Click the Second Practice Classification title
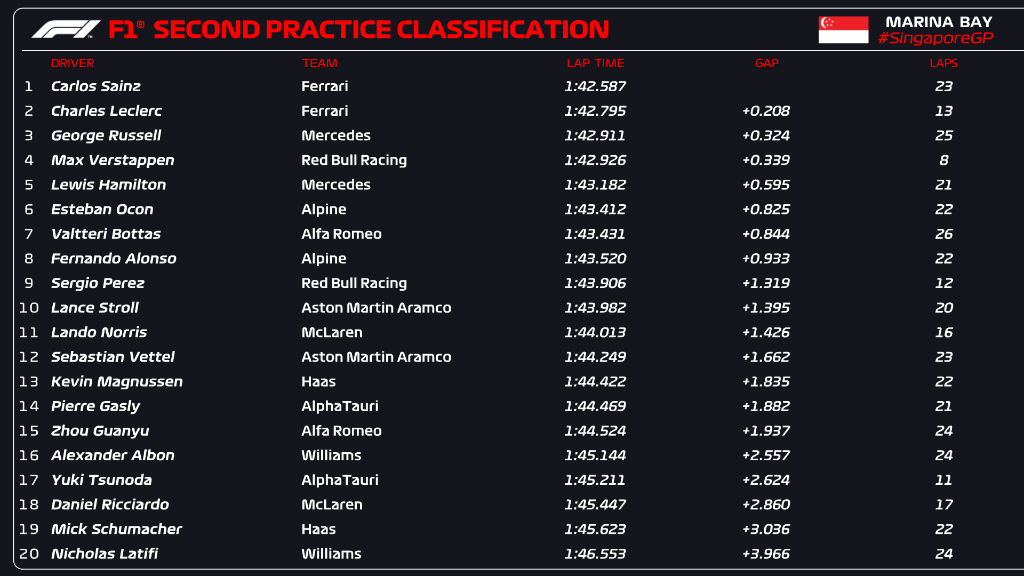 tap(381, 30)
